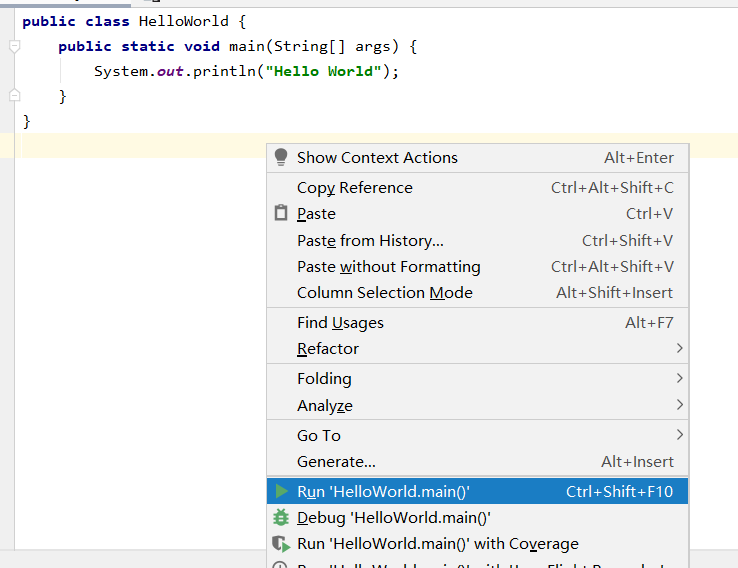Click the fold end marker at closing brace

coord(15,96)
